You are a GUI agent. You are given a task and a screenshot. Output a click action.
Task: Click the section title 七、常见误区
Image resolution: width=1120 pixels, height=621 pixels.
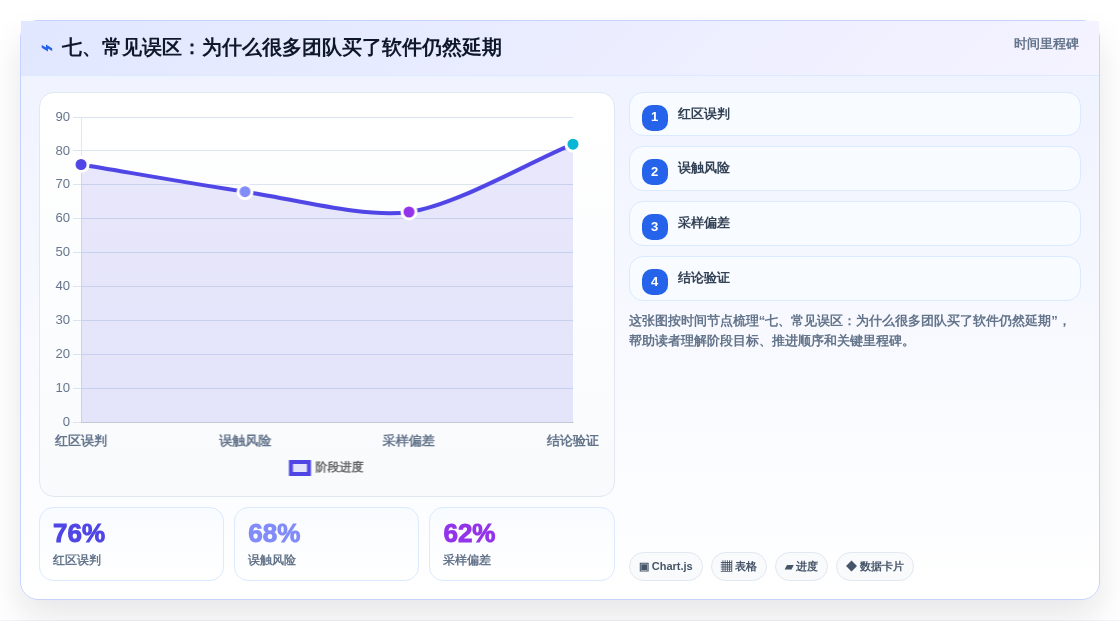pyautogui.click(x=281, y=48)
